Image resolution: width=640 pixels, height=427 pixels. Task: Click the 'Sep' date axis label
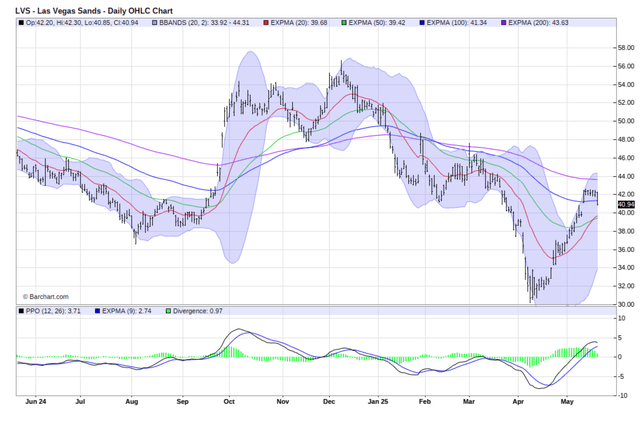pyautogui.click(x=182, y=402)
